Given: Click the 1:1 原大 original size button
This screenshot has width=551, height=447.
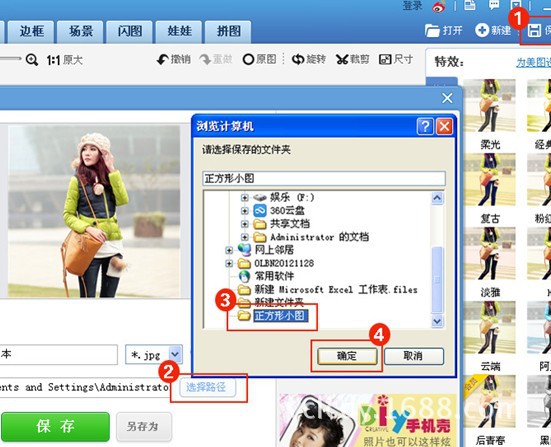Looking at the screenshot, I should 65,60.
